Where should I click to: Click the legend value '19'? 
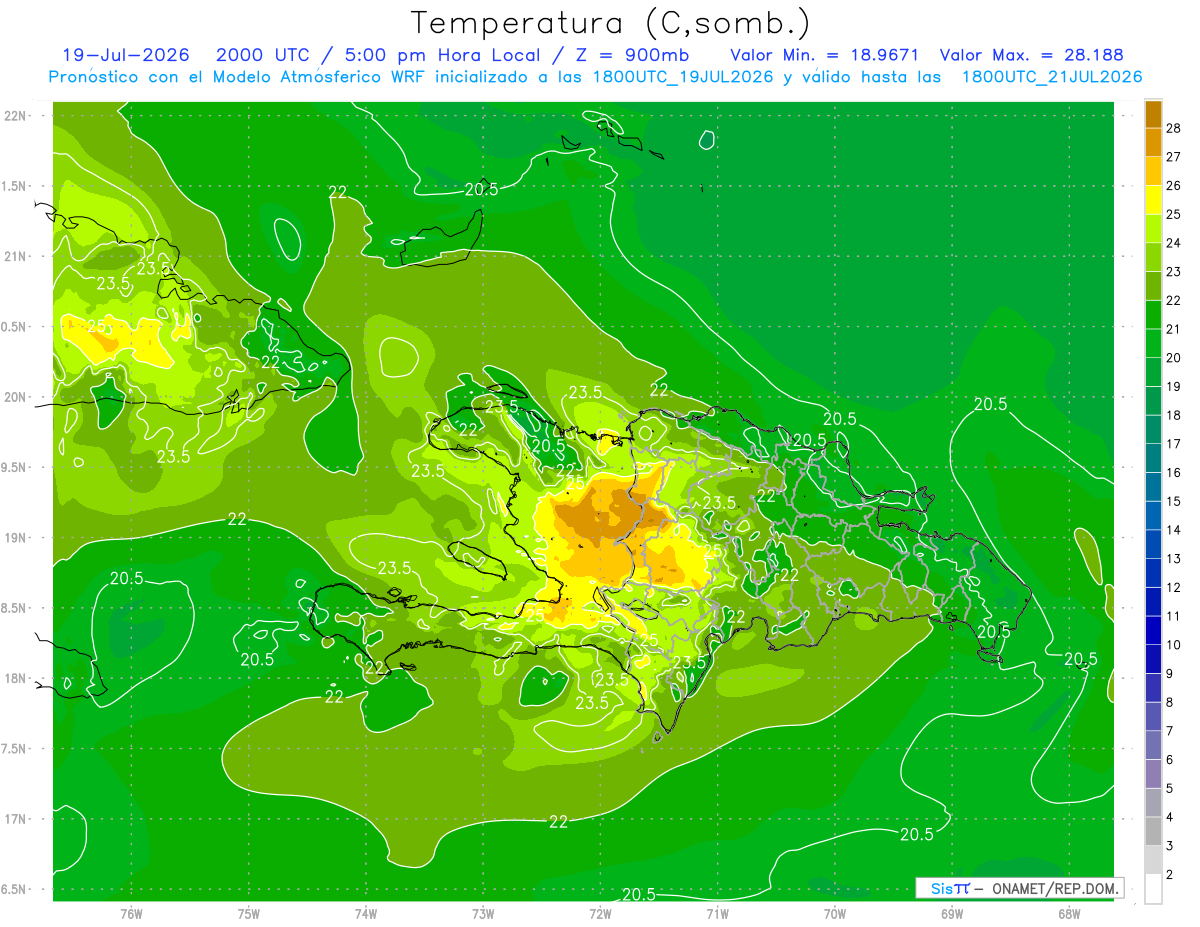[x=1174, y=386]
